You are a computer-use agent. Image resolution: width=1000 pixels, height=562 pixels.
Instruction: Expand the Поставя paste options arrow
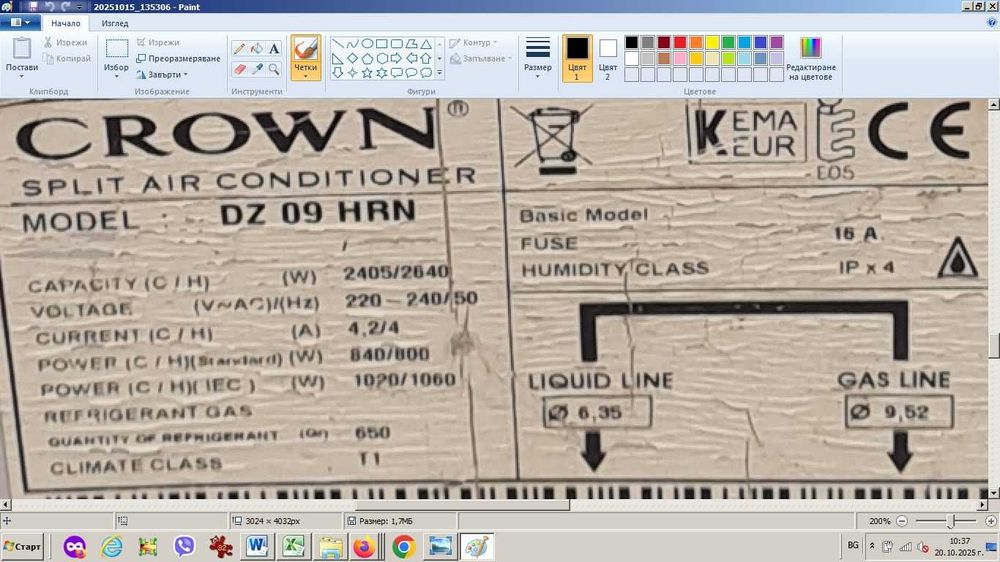22,77
